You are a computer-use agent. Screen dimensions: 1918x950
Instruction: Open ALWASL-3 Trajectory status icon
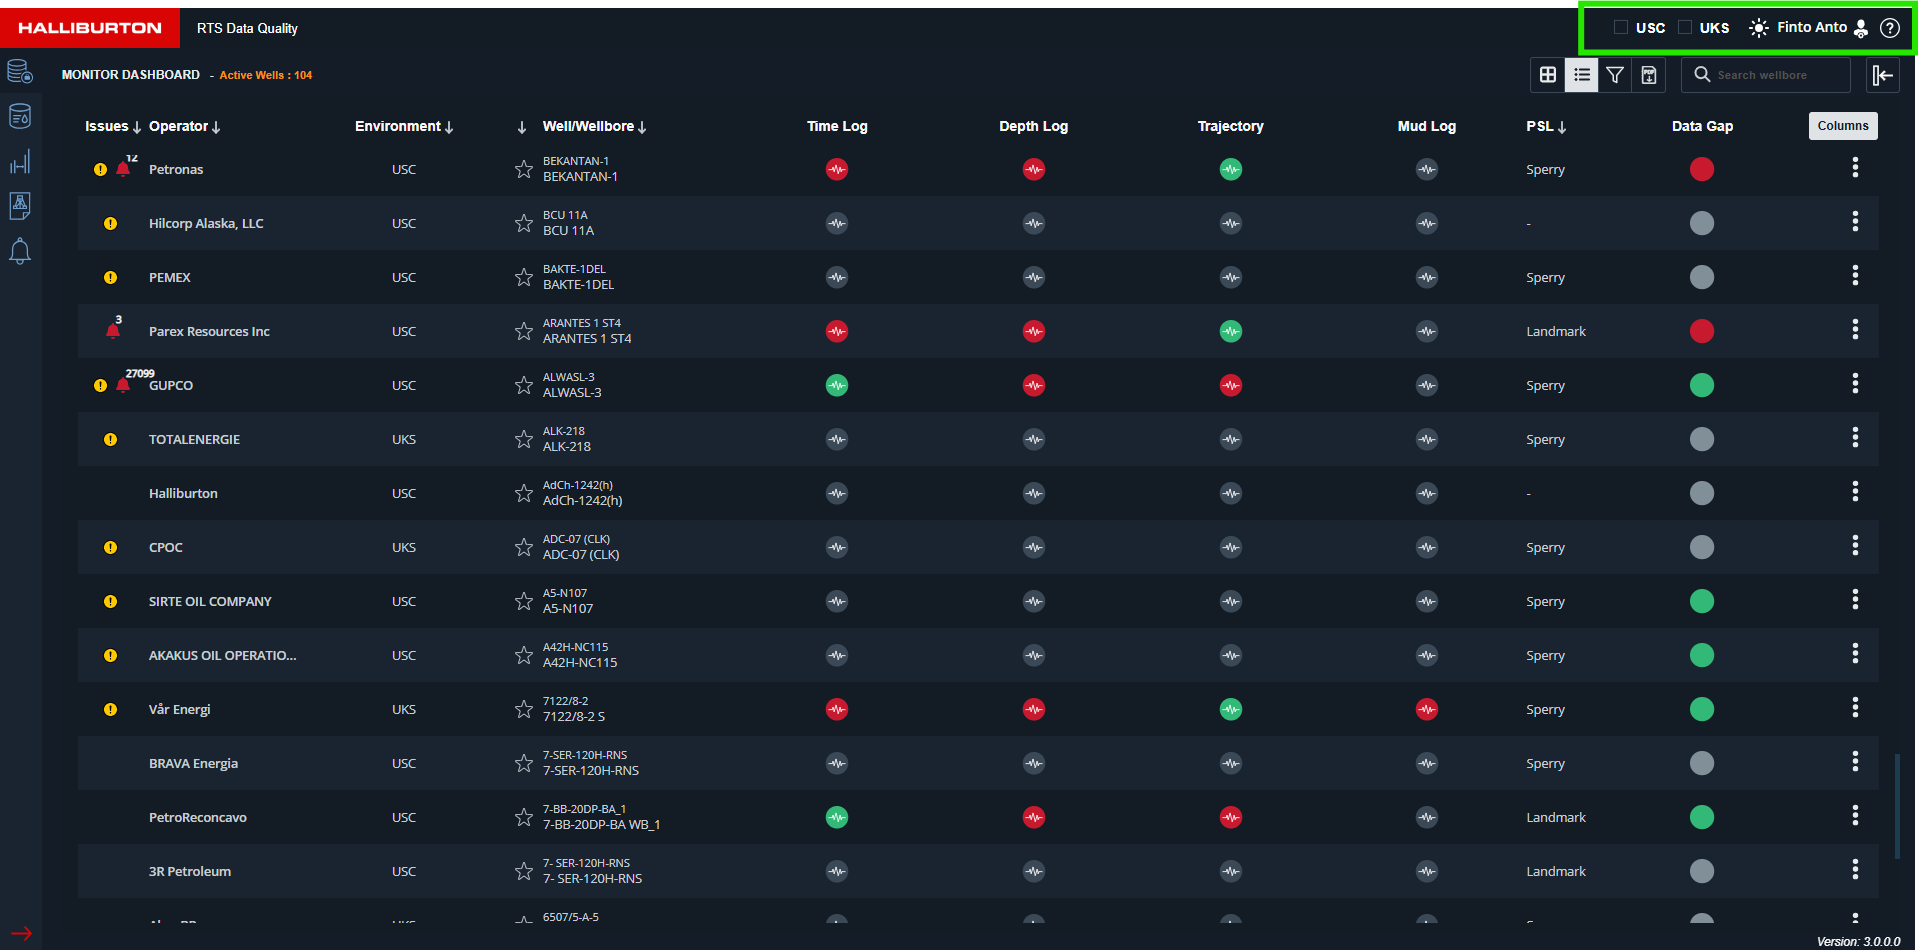click(x=1231, y=385)
